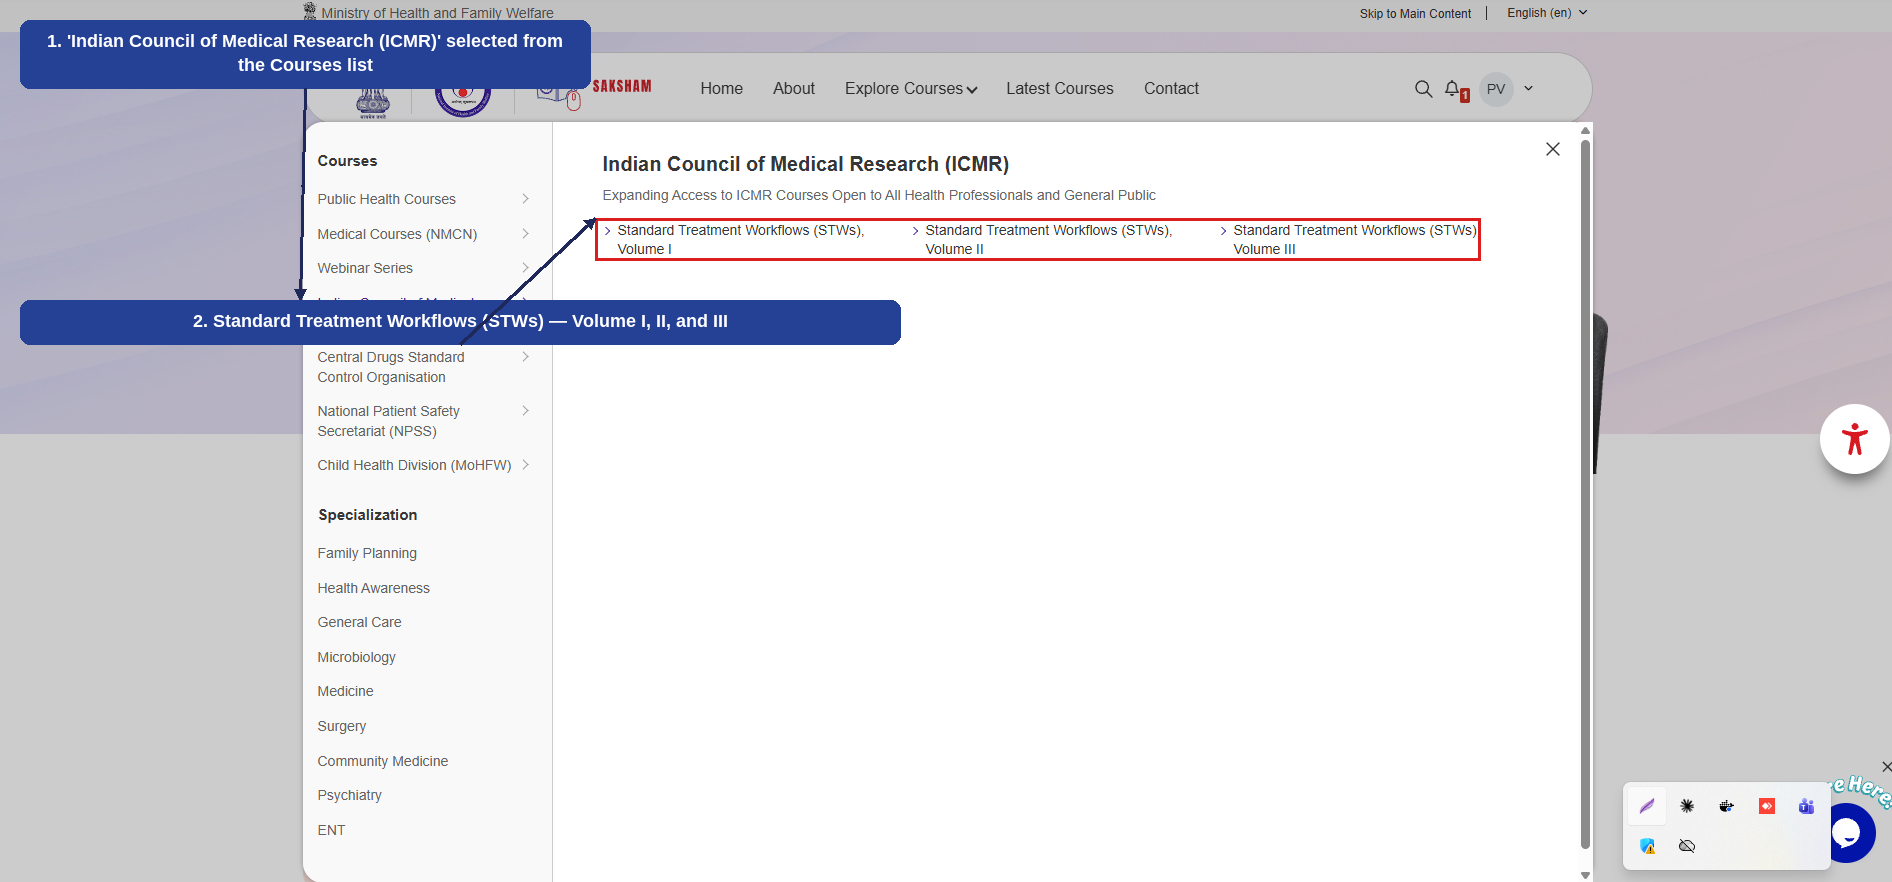Open Latest Courses in navigation bar

point(1060,89)
